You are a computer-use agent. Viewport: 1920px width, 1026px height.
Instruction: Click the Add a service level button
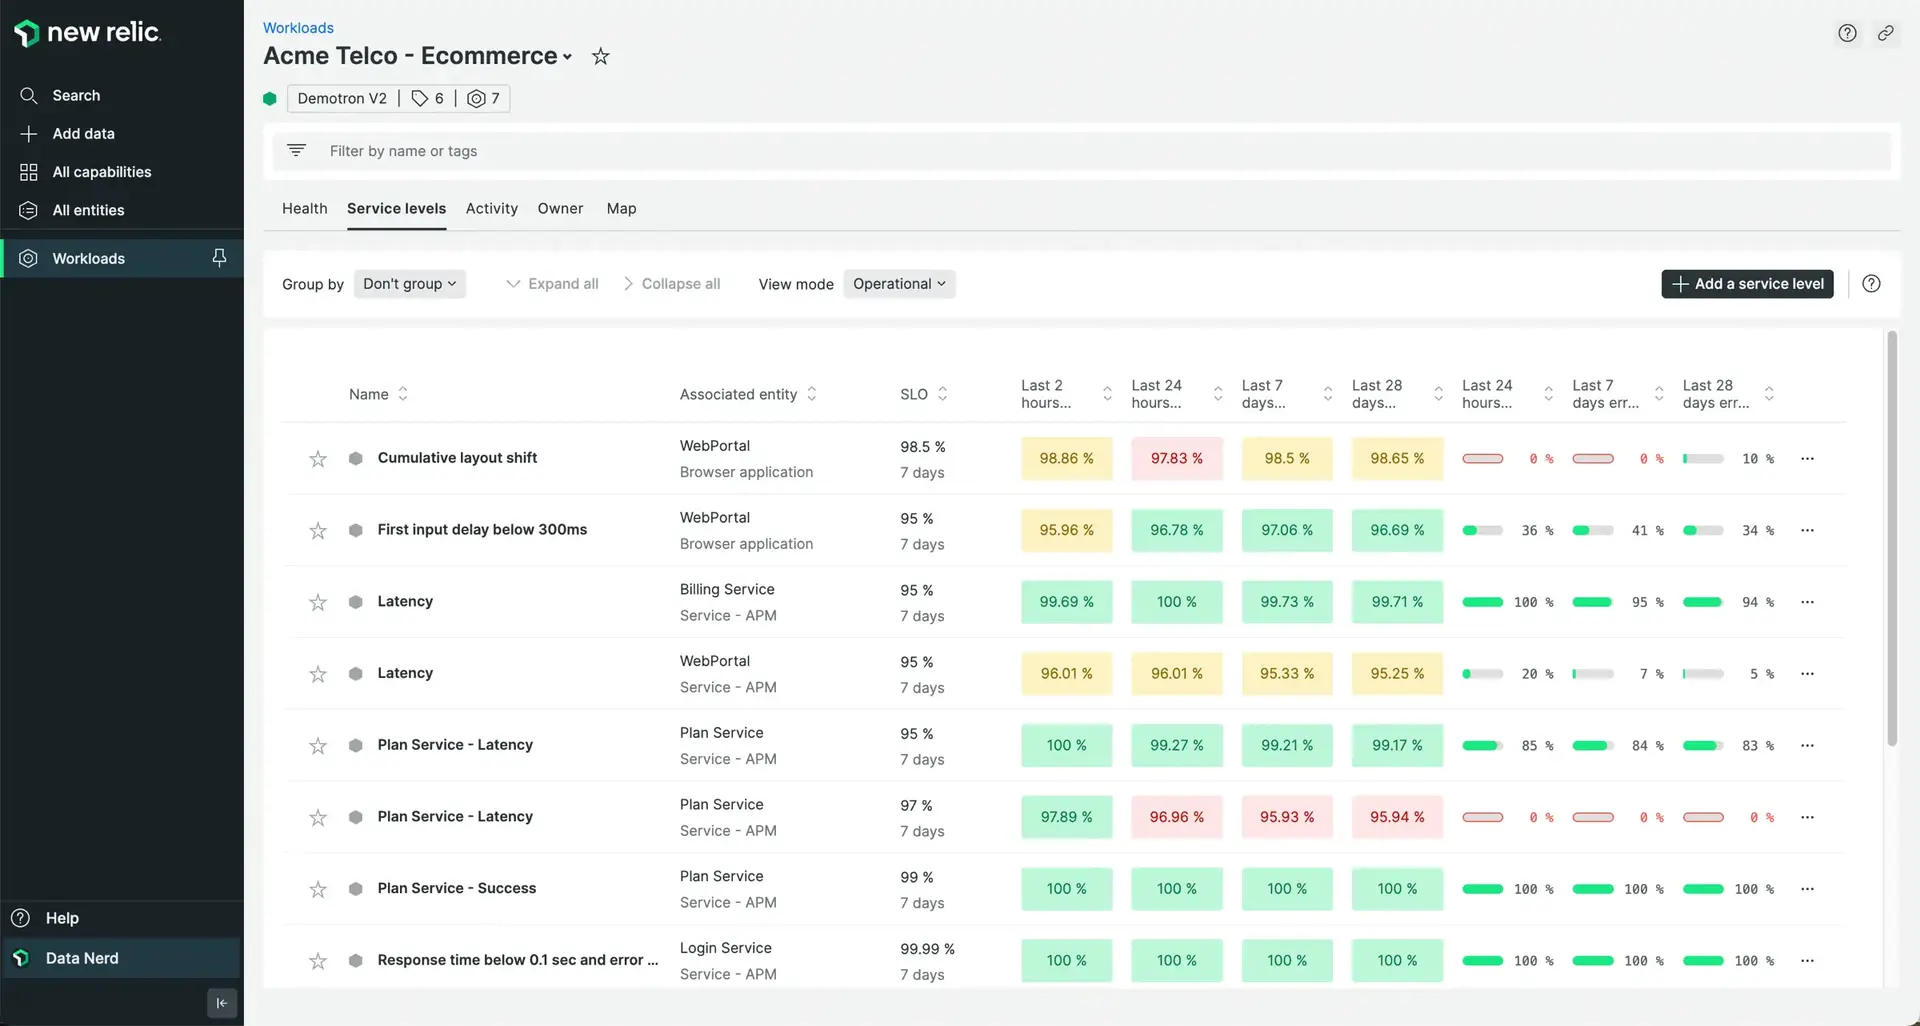[1747, 284]
